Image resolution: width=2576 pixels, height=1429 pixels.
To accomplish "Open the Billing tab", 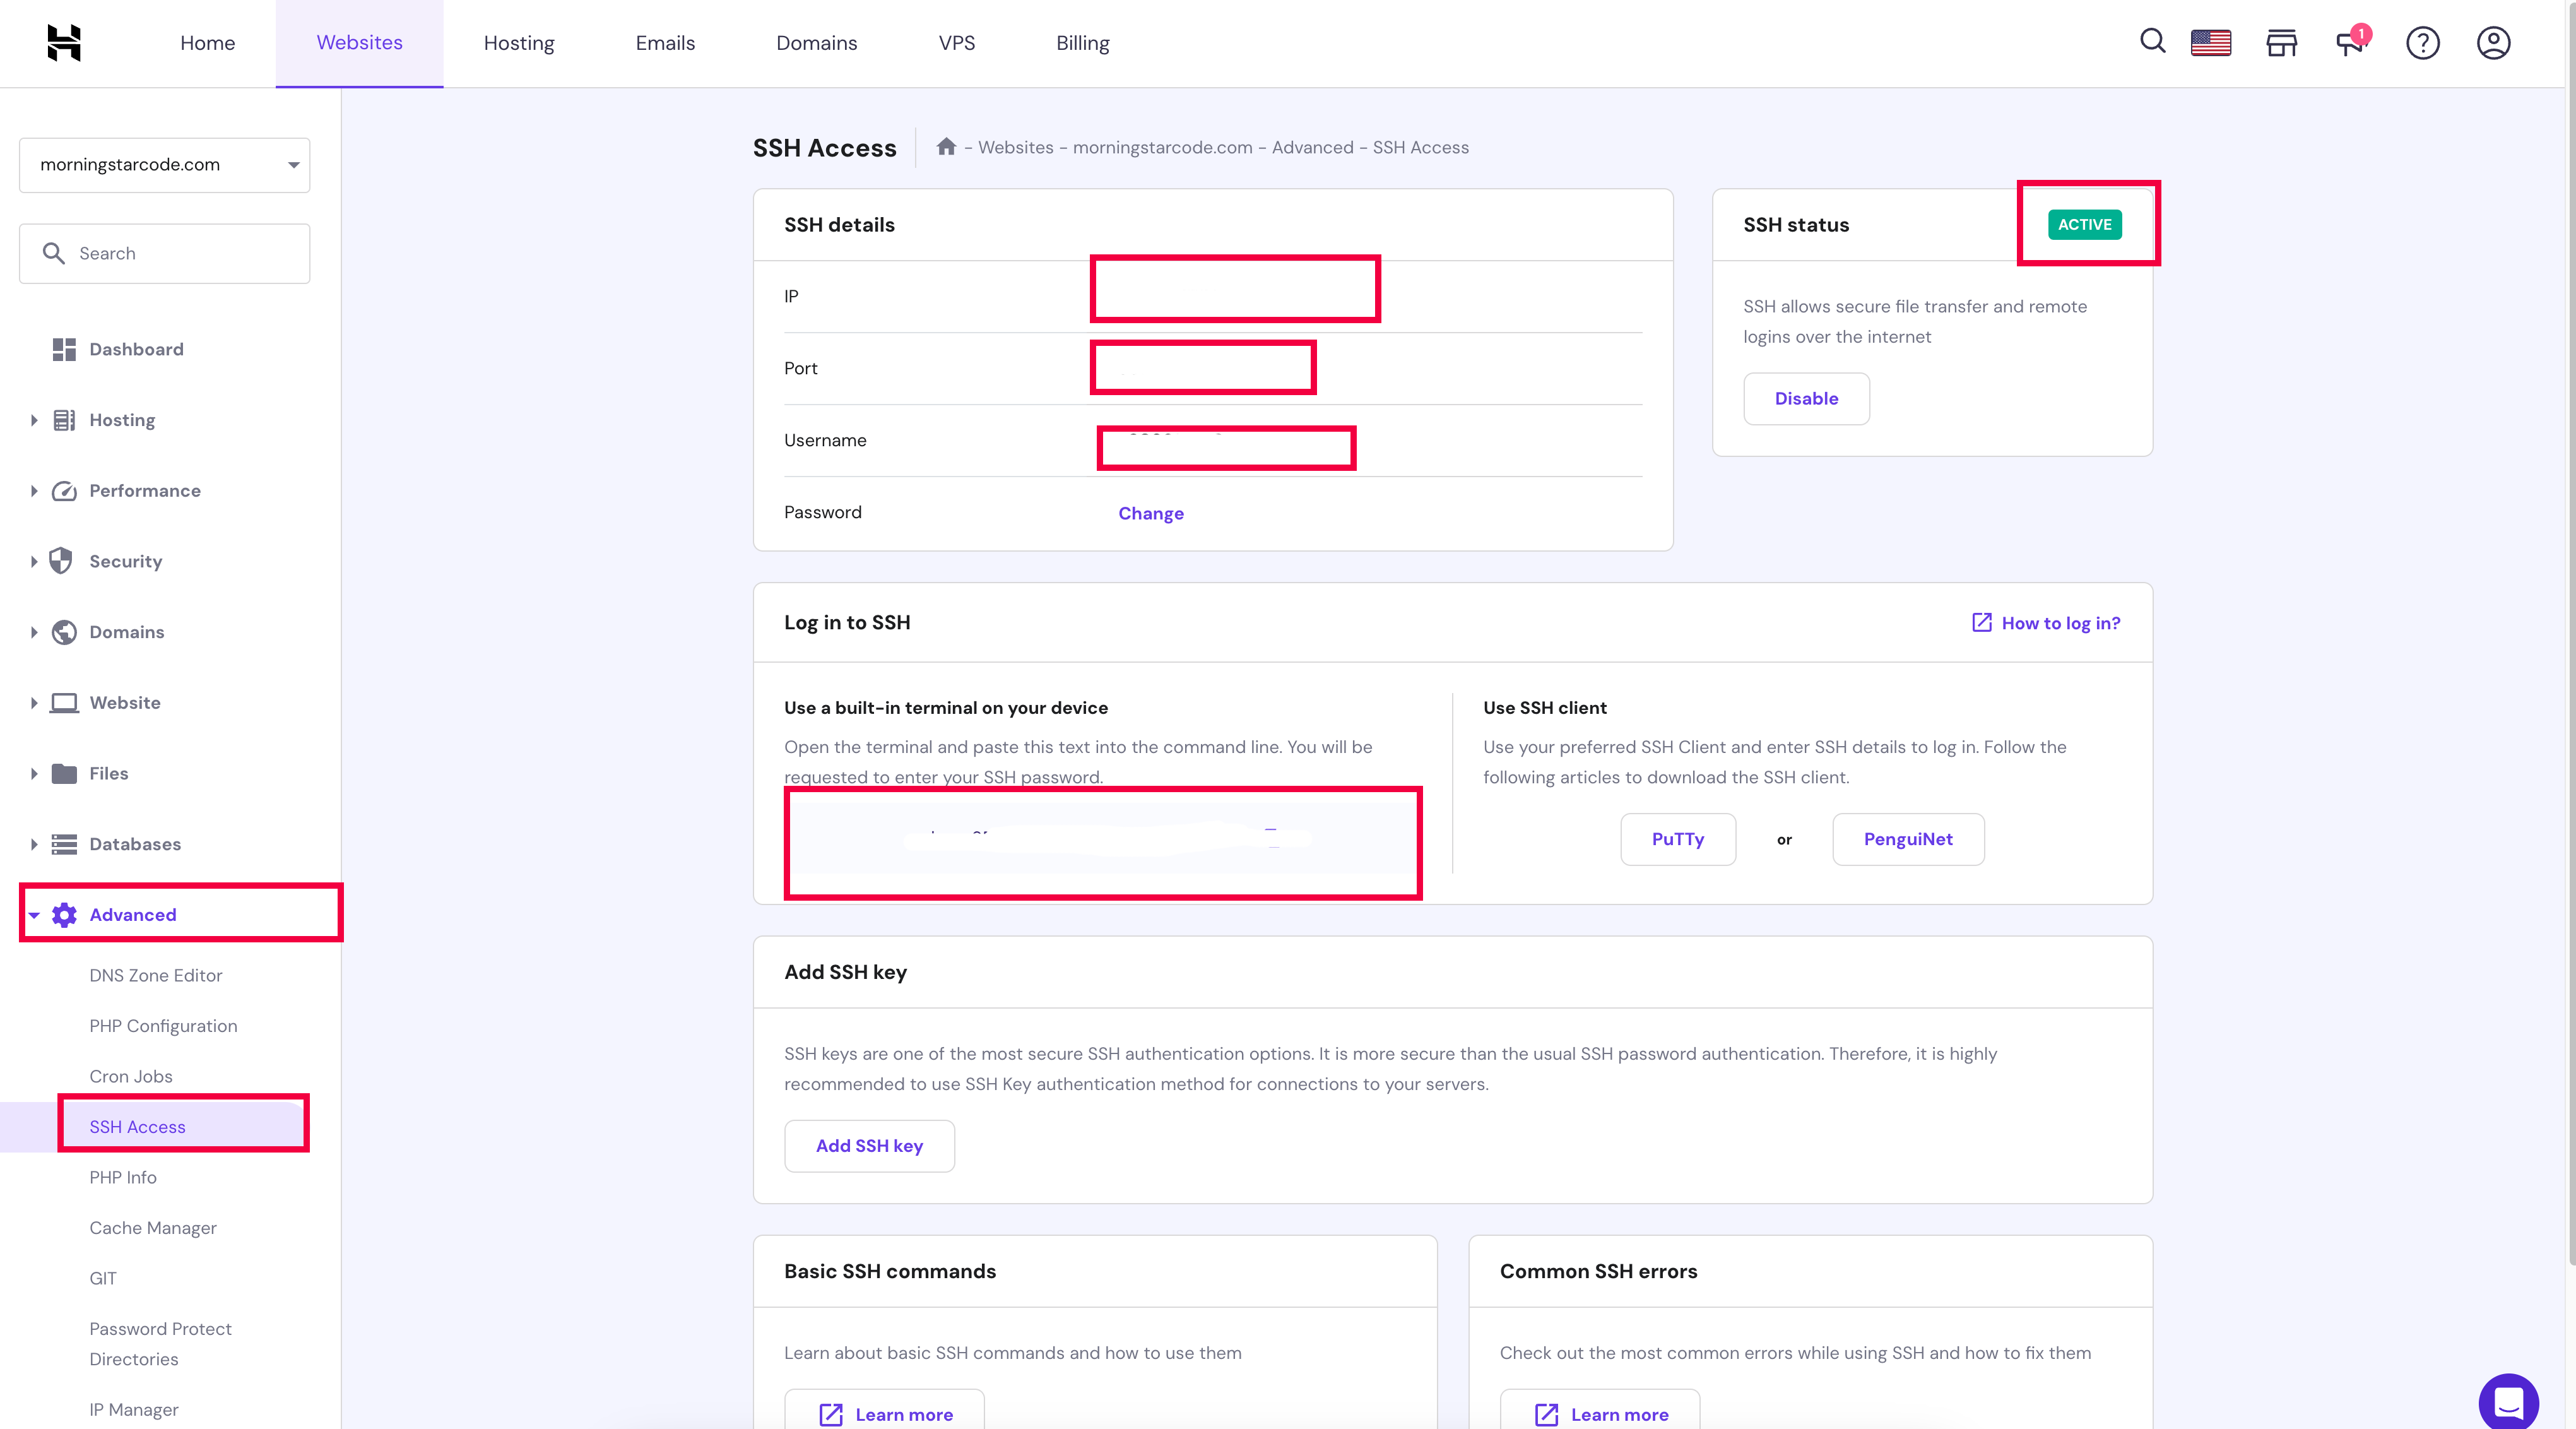I will 1083,43.
